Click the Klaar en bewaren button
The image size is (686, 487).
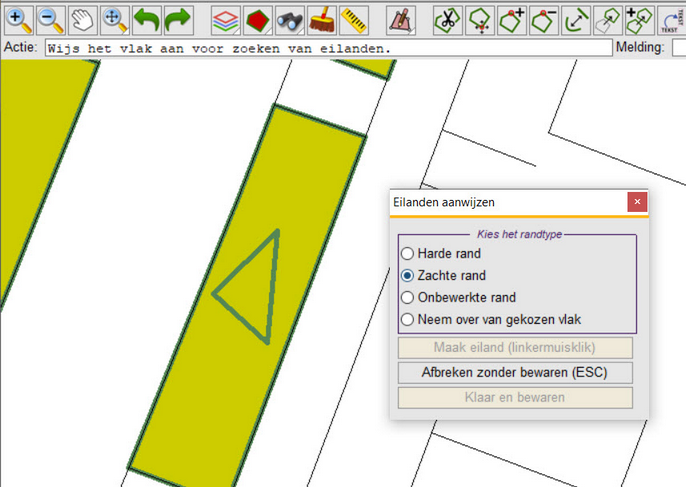515,398
